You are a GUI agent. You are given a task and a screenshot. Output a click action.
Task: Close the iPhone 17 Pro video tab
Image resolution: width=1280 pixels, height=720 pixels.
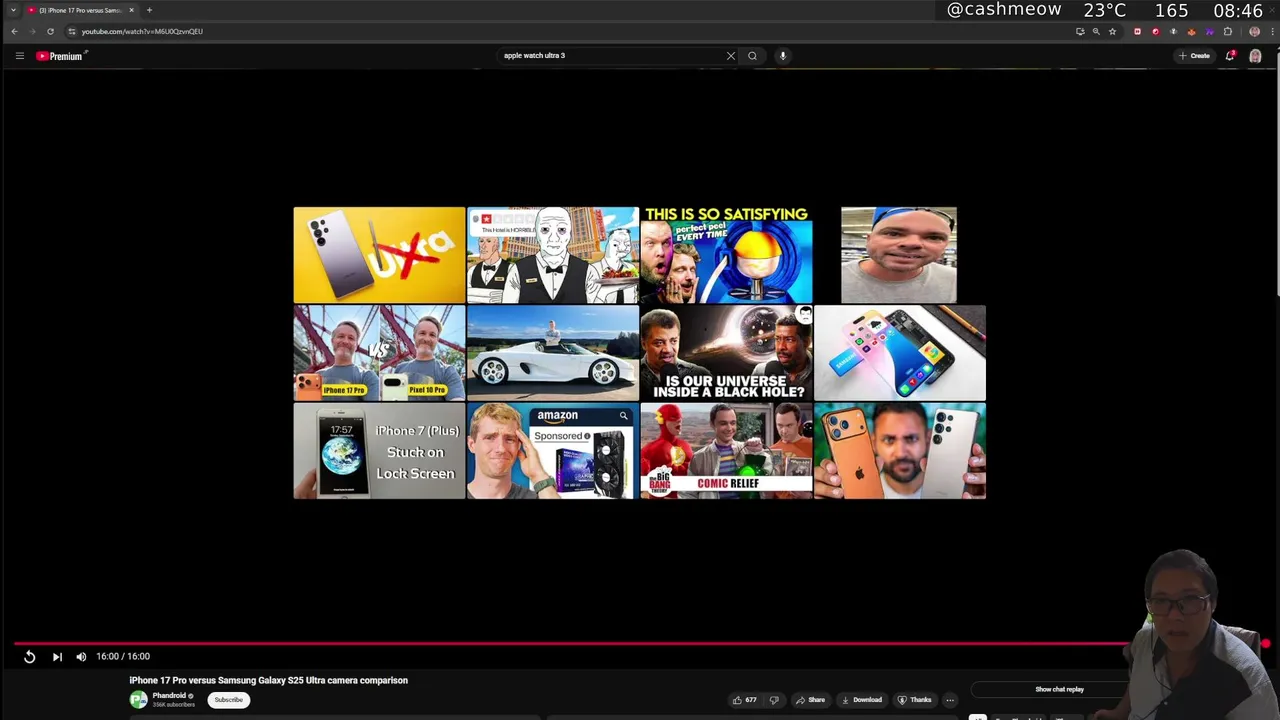pos(131,10)
